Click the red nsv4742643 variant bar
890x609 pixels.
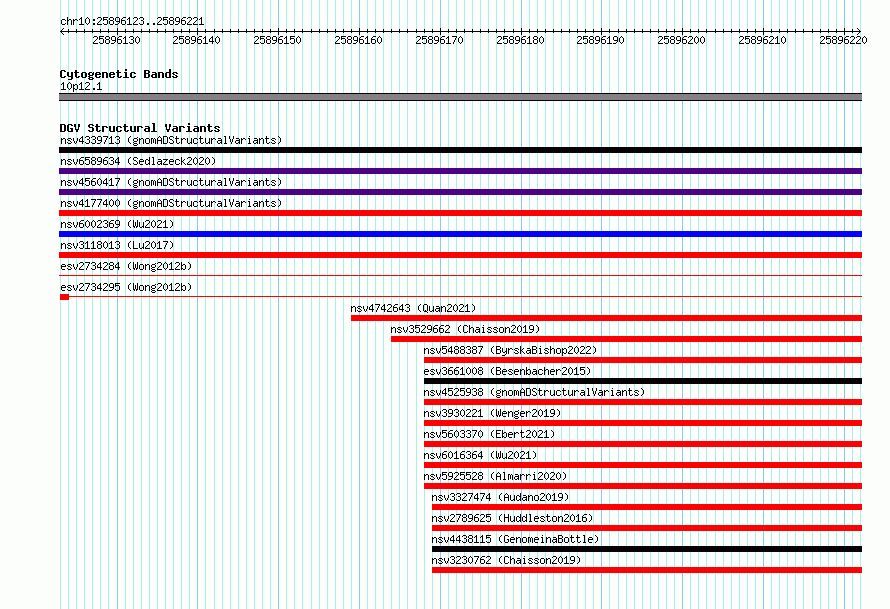606,318
